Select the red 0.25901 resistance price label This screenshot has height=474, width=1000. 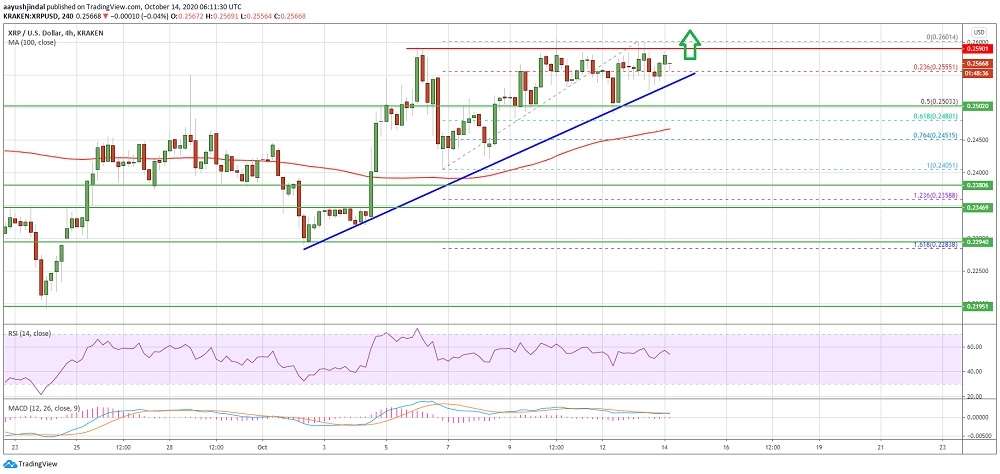click(980, 48)
